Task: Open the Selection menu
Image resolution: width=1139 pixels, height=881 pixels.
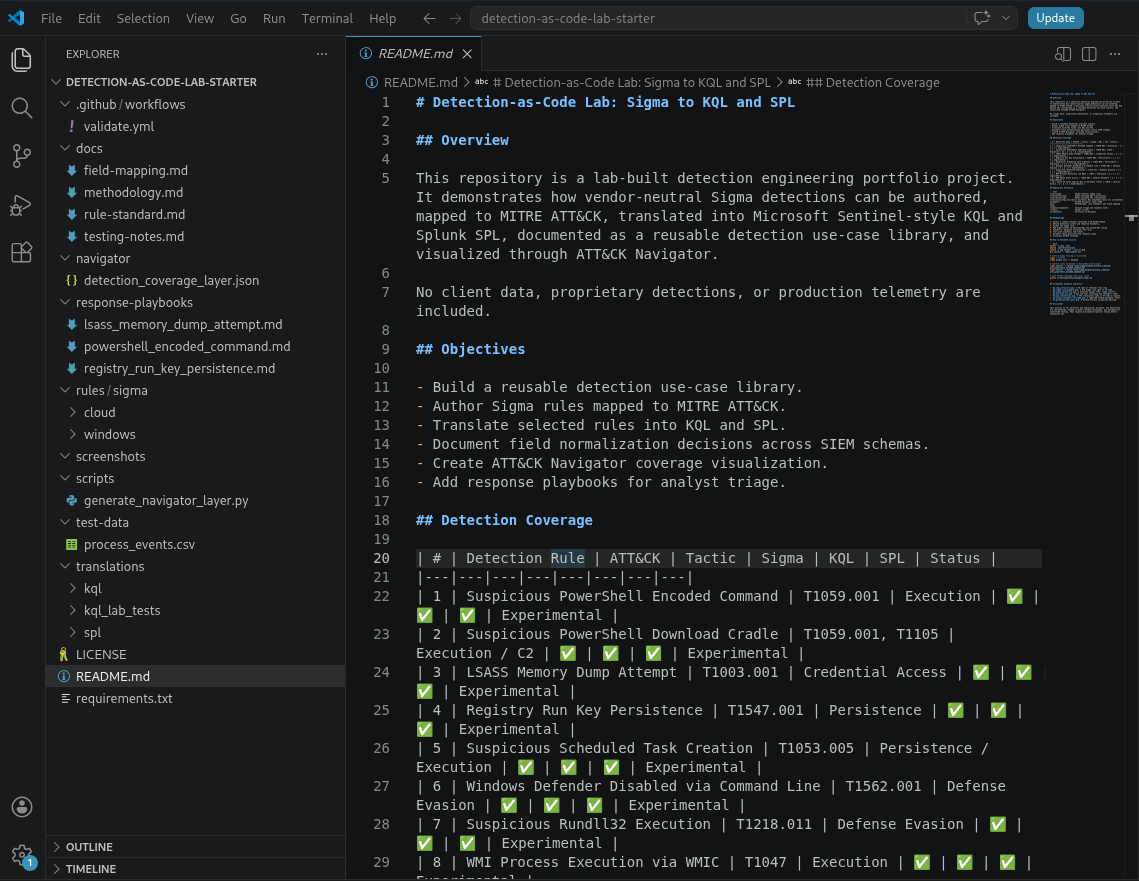Action: (143, 18)
